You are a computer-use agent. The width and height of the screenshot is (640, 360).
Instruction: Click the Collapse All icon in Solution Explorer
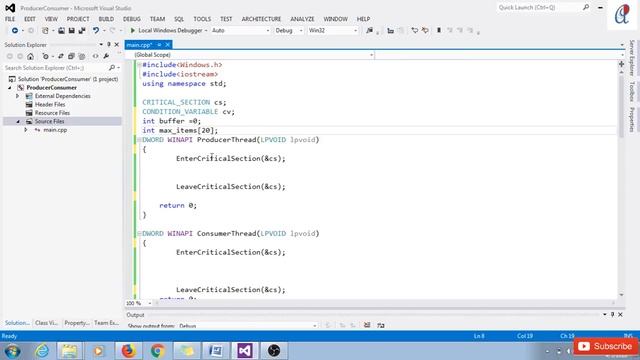[x=71, y=56]
